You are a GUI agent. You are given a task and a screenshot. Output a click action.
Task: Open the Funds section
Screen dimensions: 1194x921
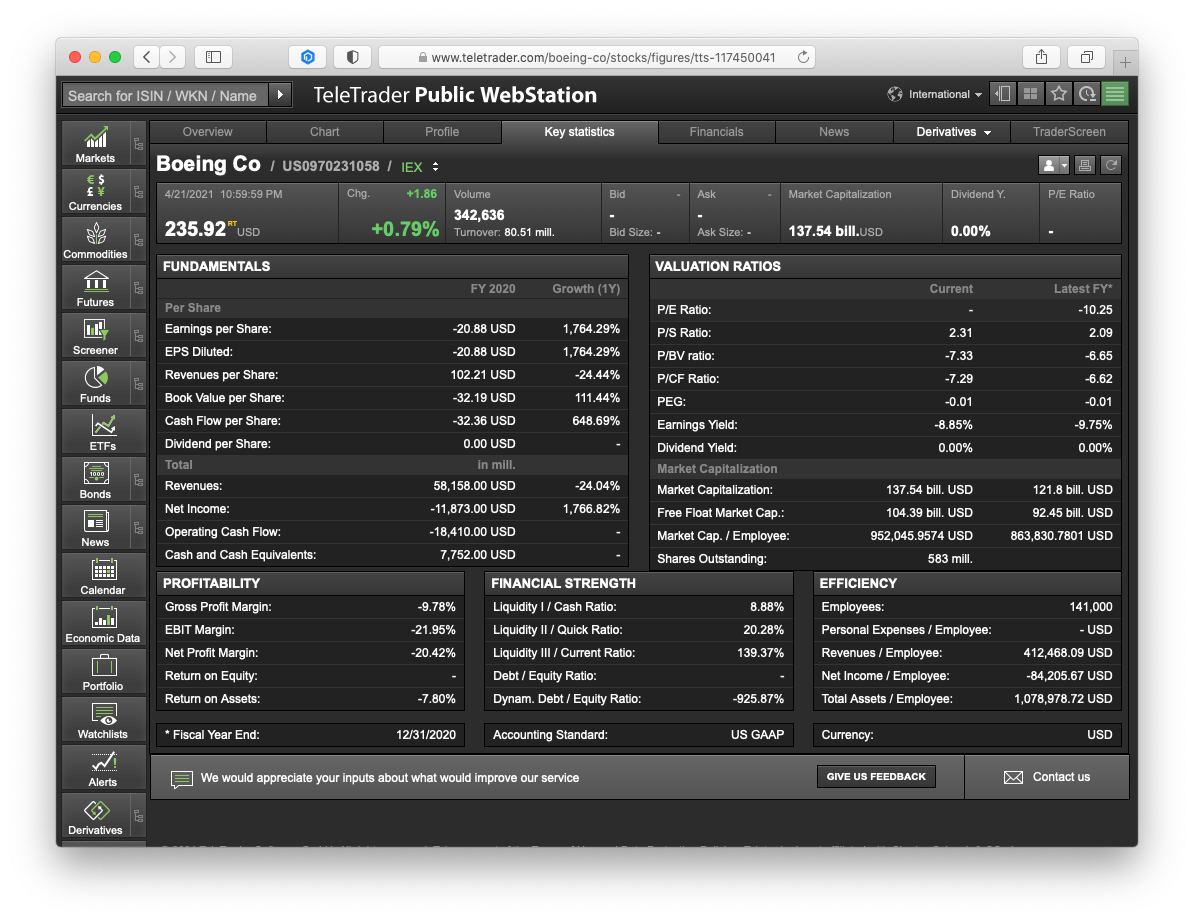point(96,384)
